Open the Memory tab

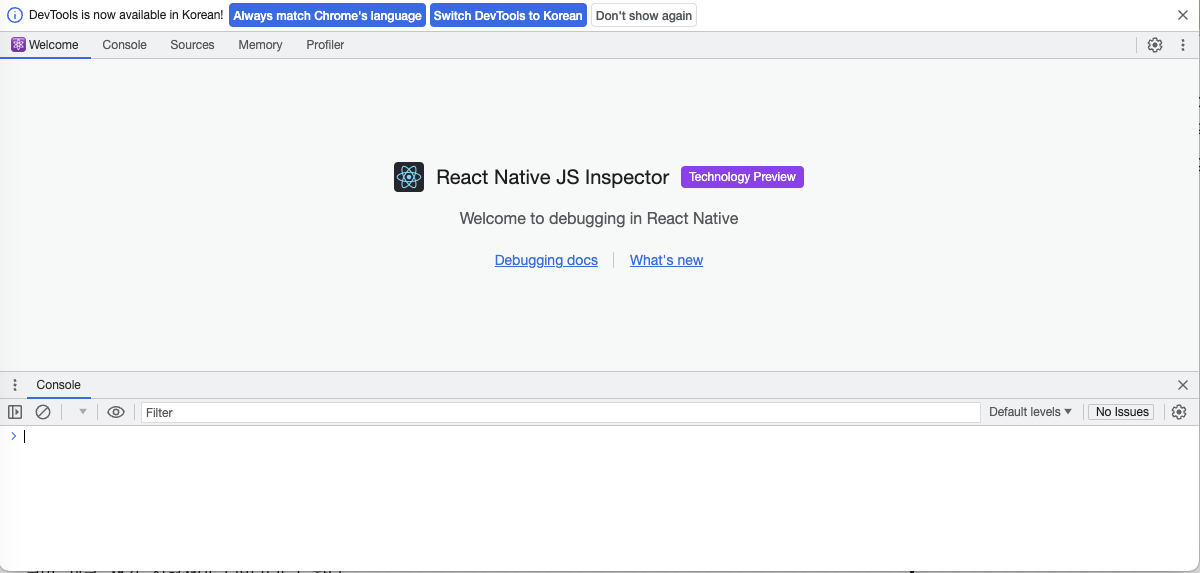pos(260,45)
